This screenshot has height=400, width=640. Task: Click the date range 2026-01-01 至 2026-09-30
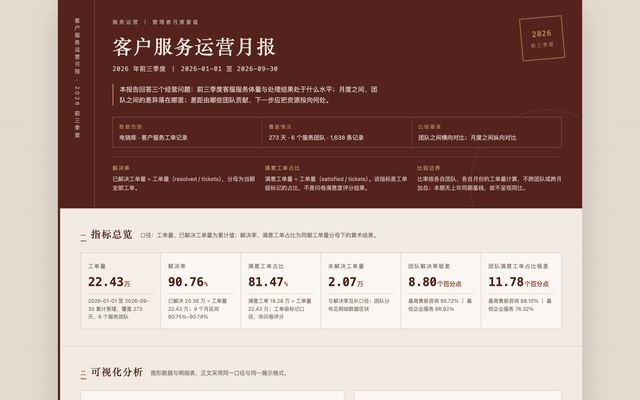229,69
